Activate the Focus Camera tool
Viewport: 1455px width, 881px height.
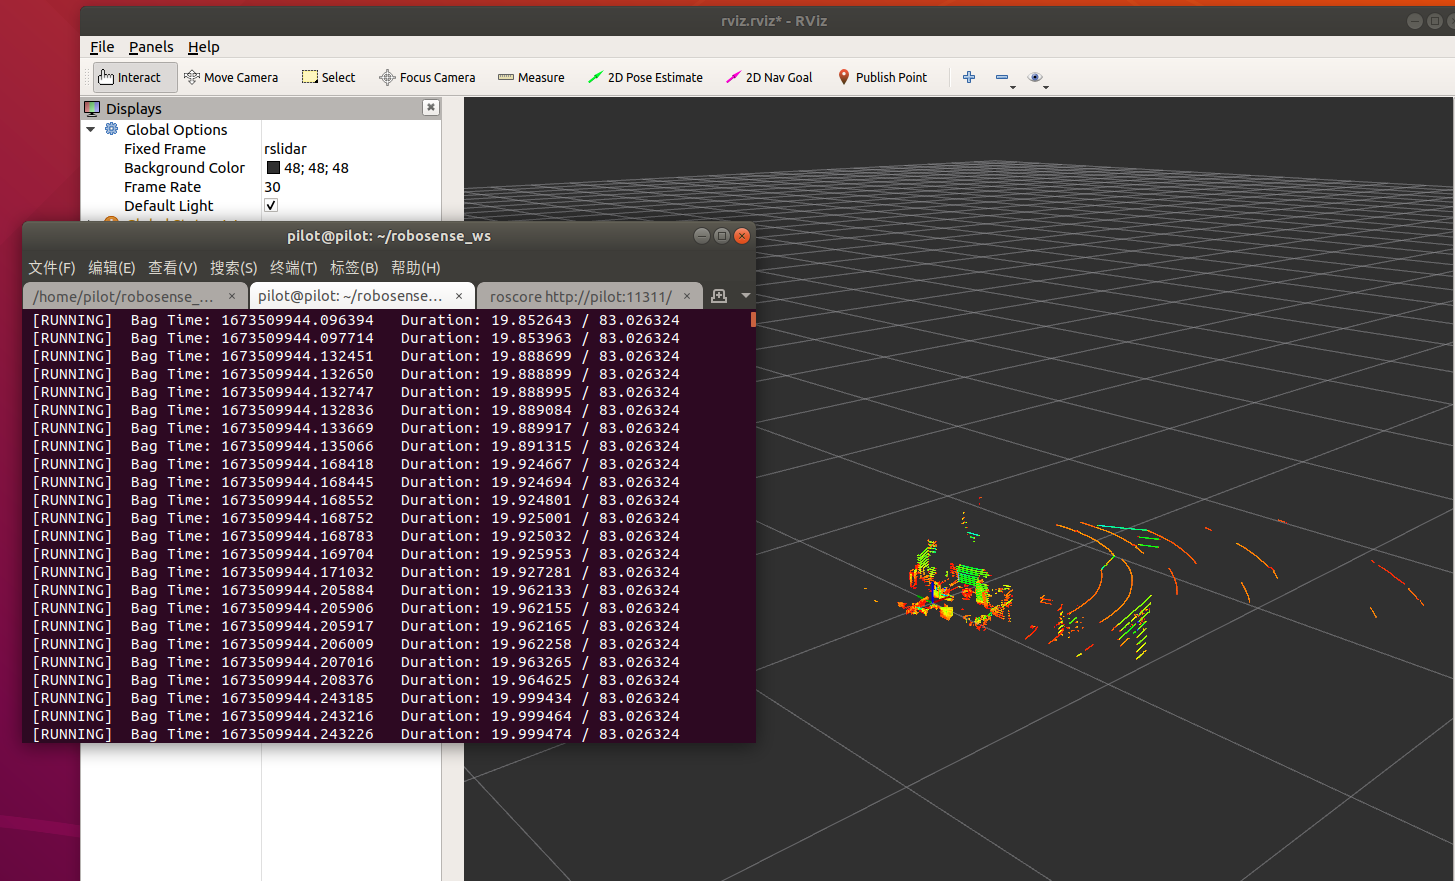coord(427,77)
